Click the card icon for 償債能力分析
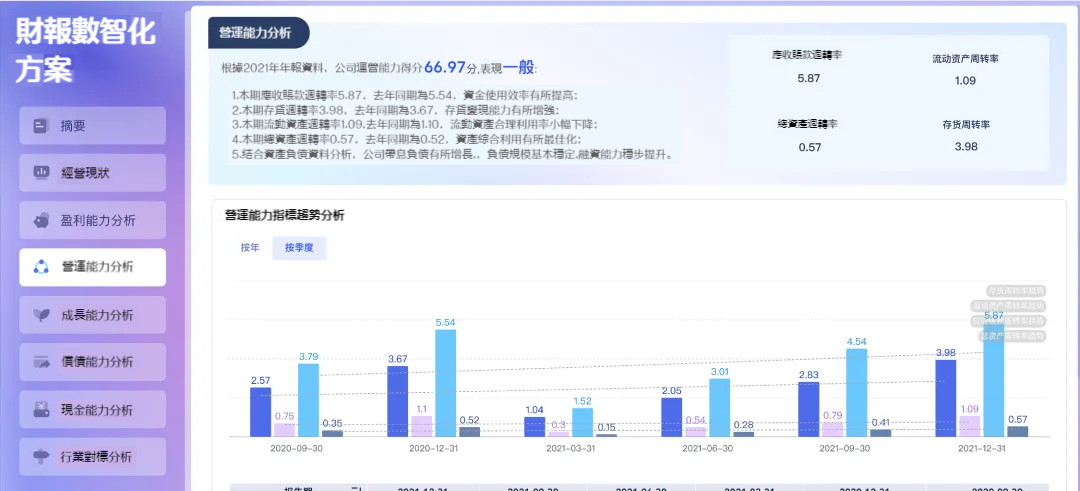This screenshot has width=1080, height=491. [41, 362]
